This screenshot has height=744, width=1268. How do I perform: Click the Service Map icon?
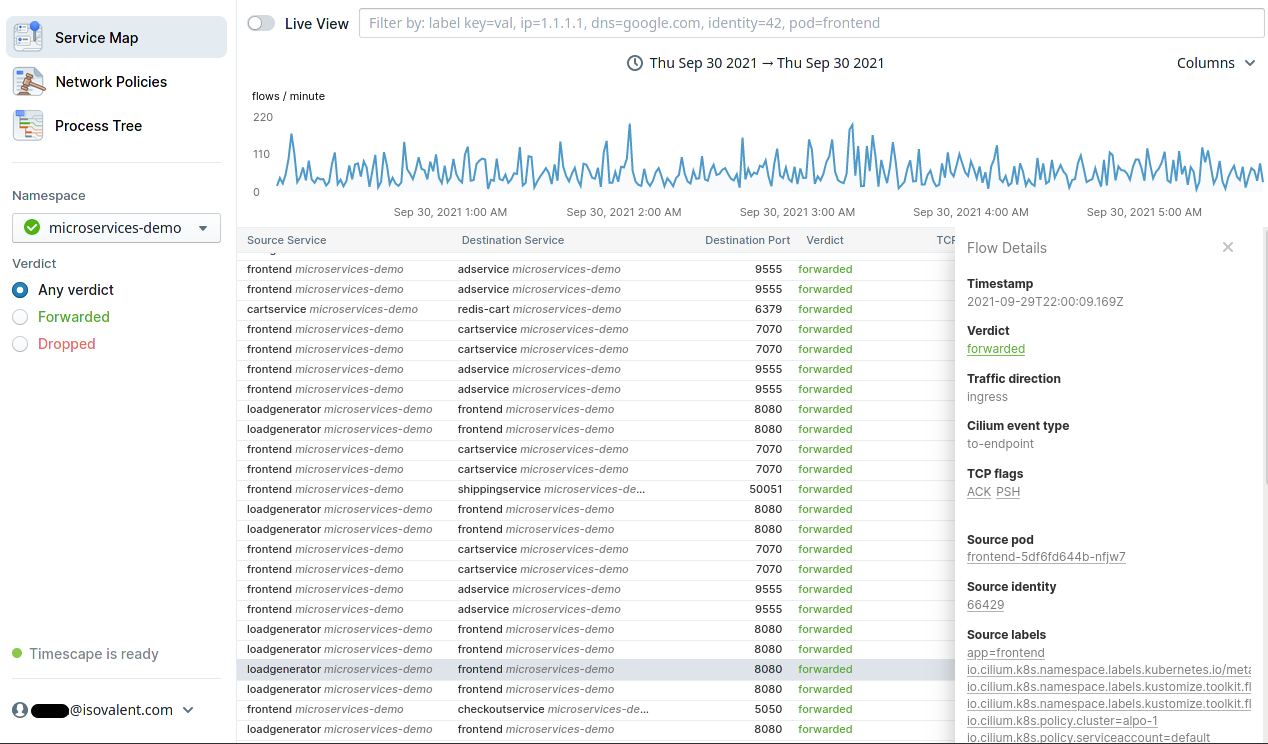pyautogui.click(x=28, y=37)
